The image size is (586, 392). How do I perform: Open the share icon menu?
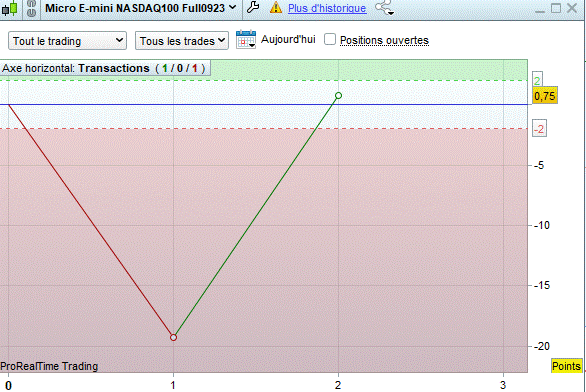(x=385, y=8)
